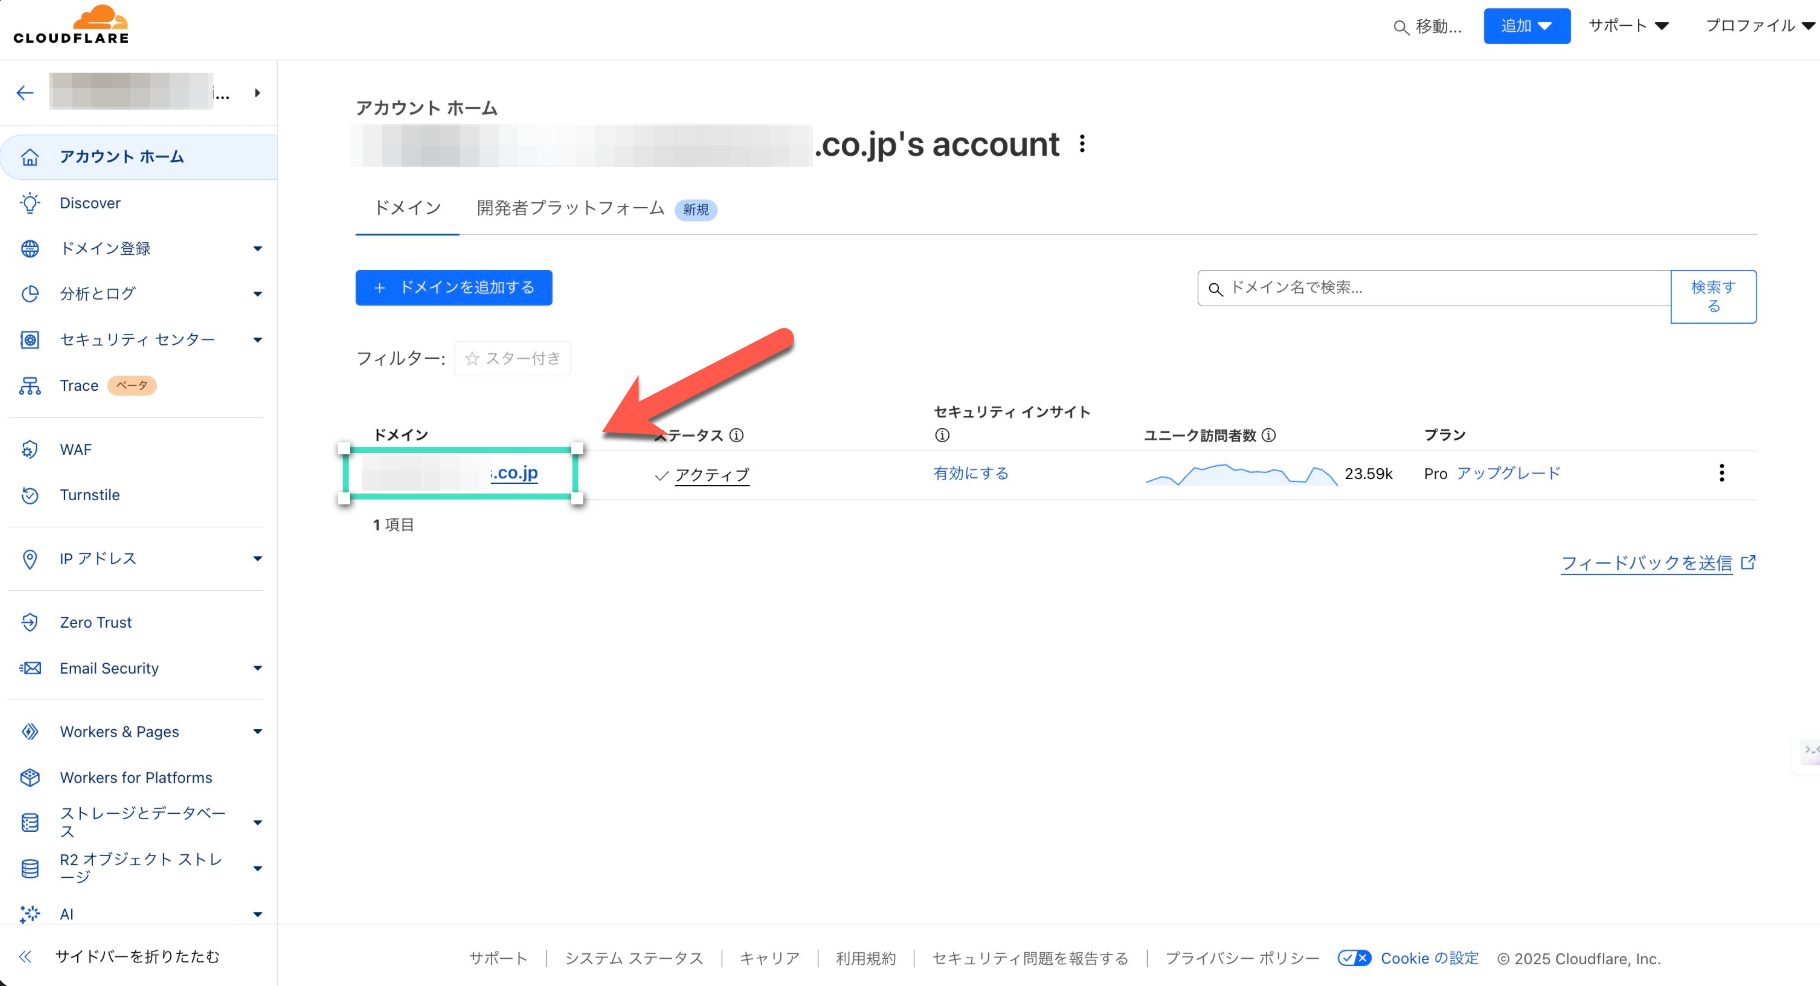Open the 移動... search at top
The width and height of the screenshot is (1820, 986).
(1427, 27)
